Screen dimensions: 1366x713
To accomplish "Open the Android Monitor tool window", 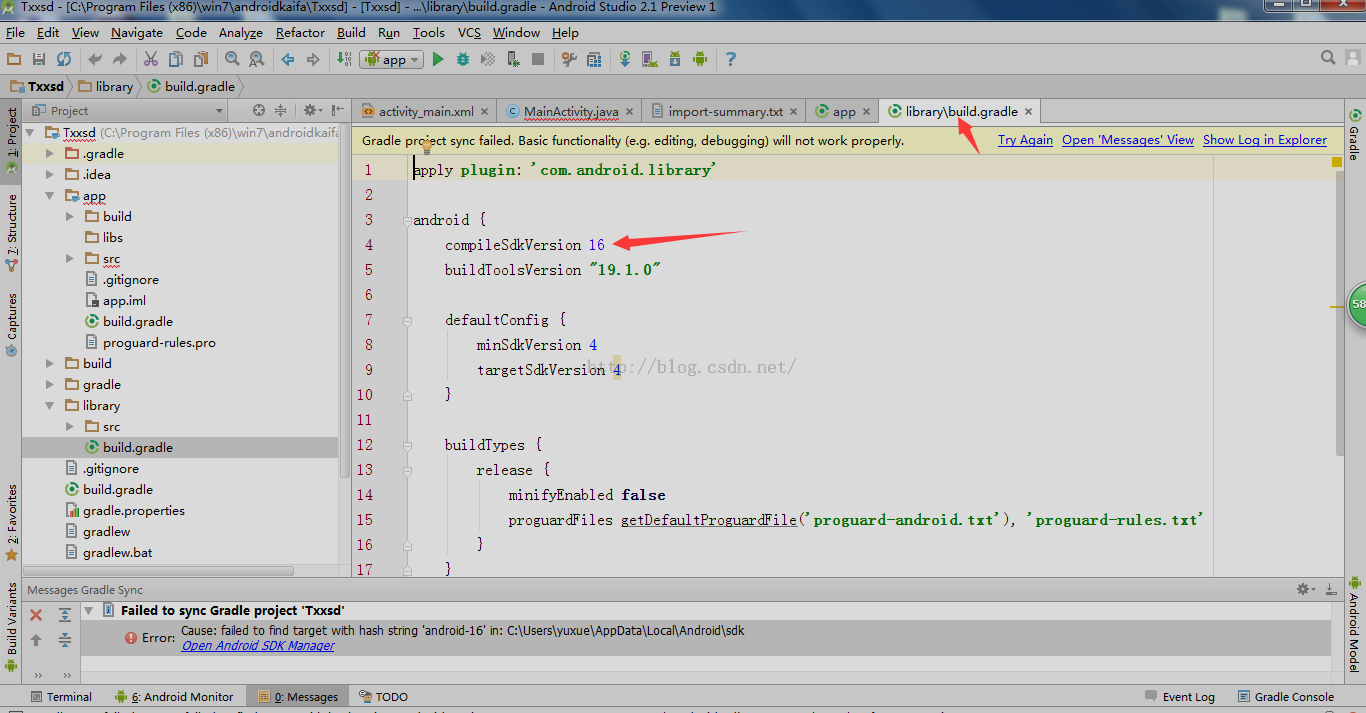I will pyautogui.click(x=174, y=697).
